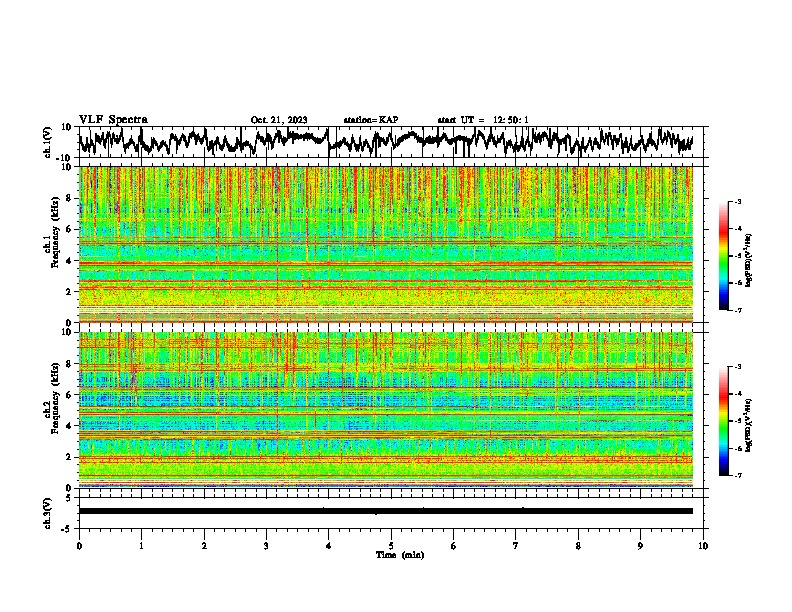Click the time axis tick label "0"

79,546
